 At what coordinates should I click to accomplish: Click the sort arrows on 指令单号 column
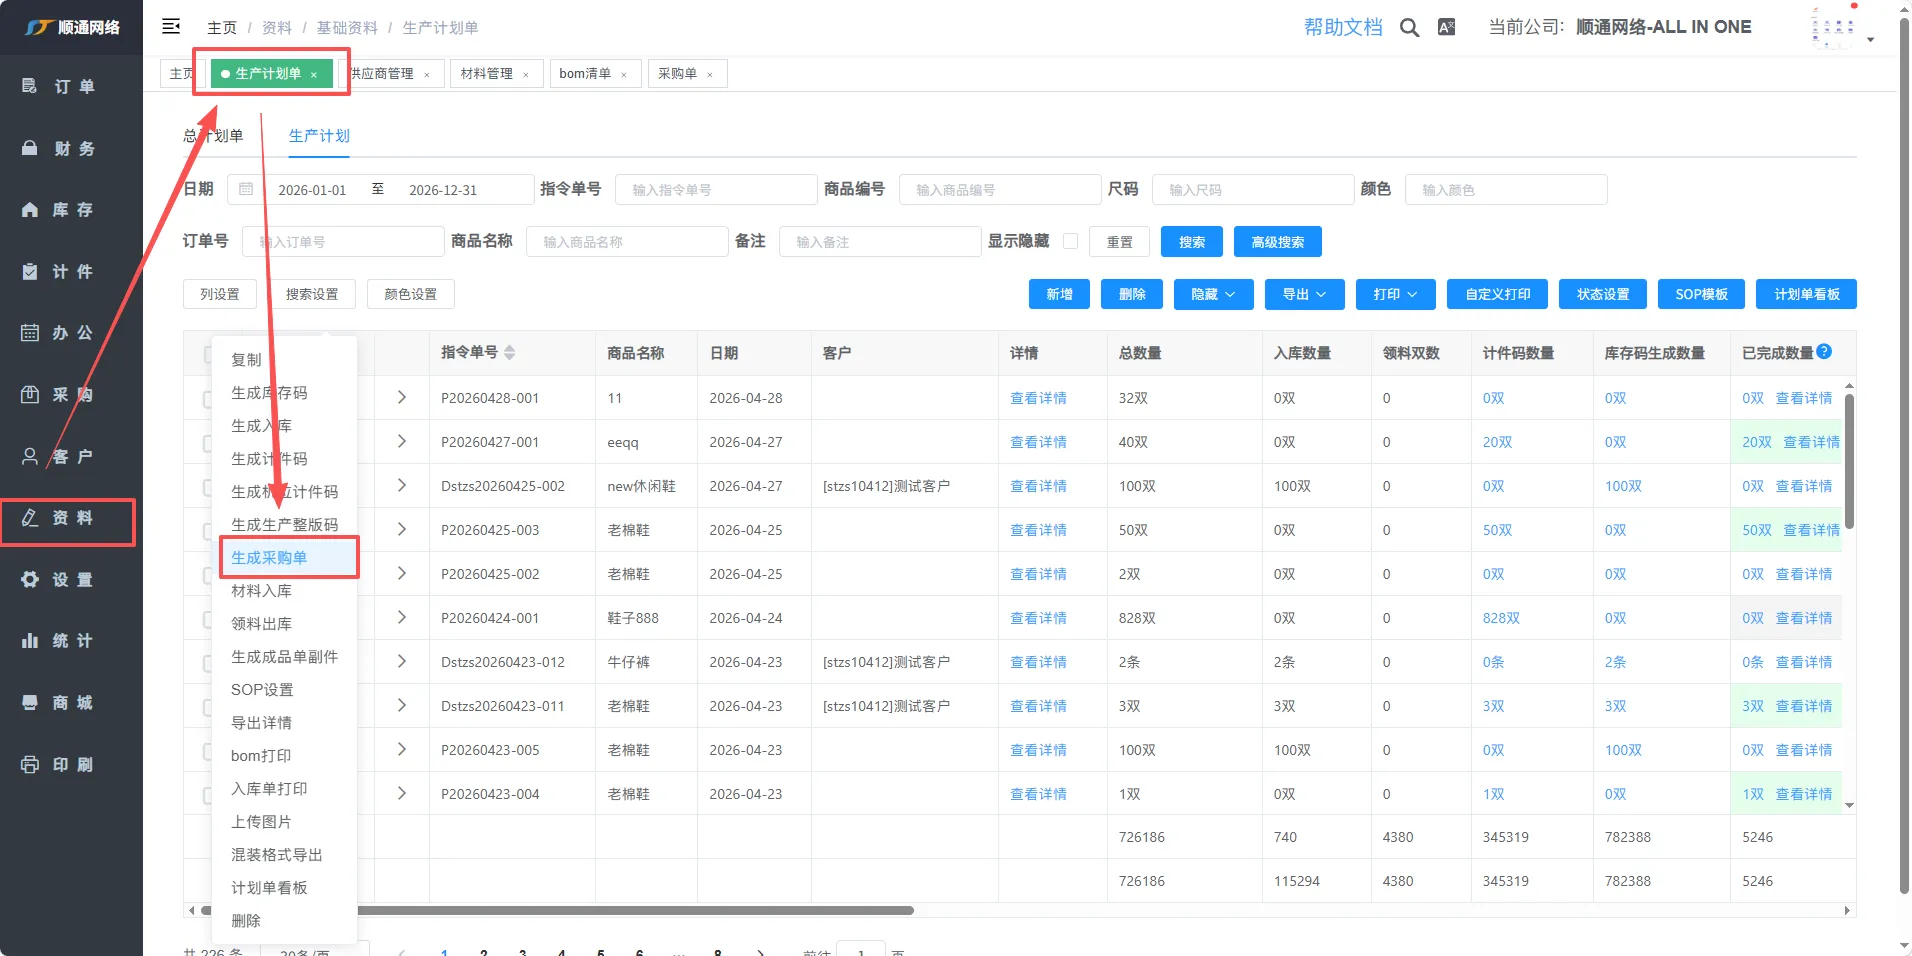[x=510, y=353]
